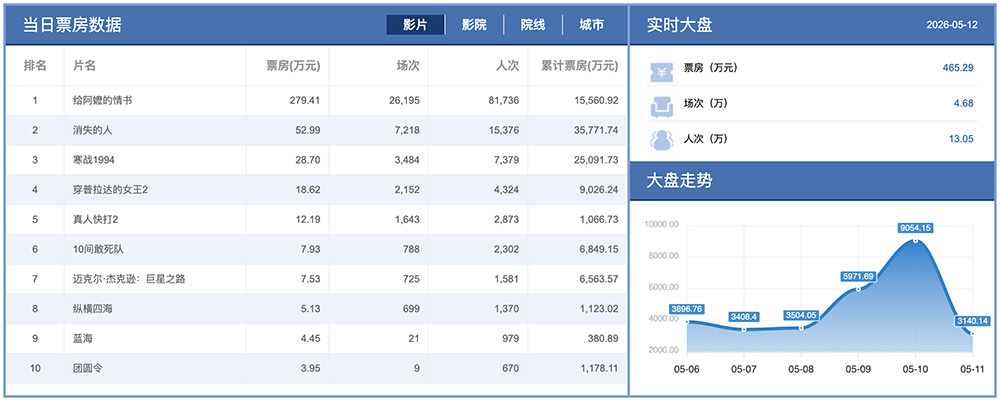
Task: Click box office value 52.99
Action: coord(307,130)
